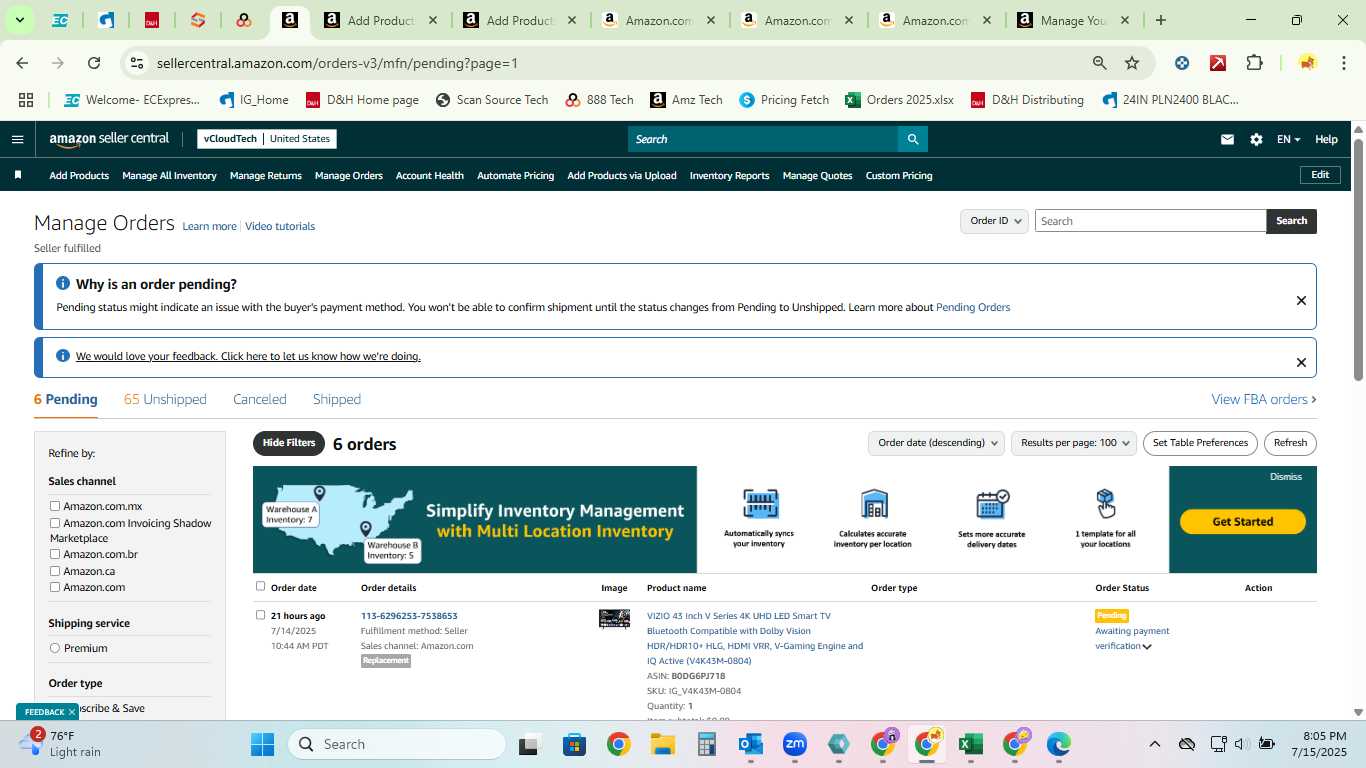Check Amazon.com Invoicing Shadow Marketplace filter
This screenshot has width=1366, height=768.
click(x=55, y=523)
